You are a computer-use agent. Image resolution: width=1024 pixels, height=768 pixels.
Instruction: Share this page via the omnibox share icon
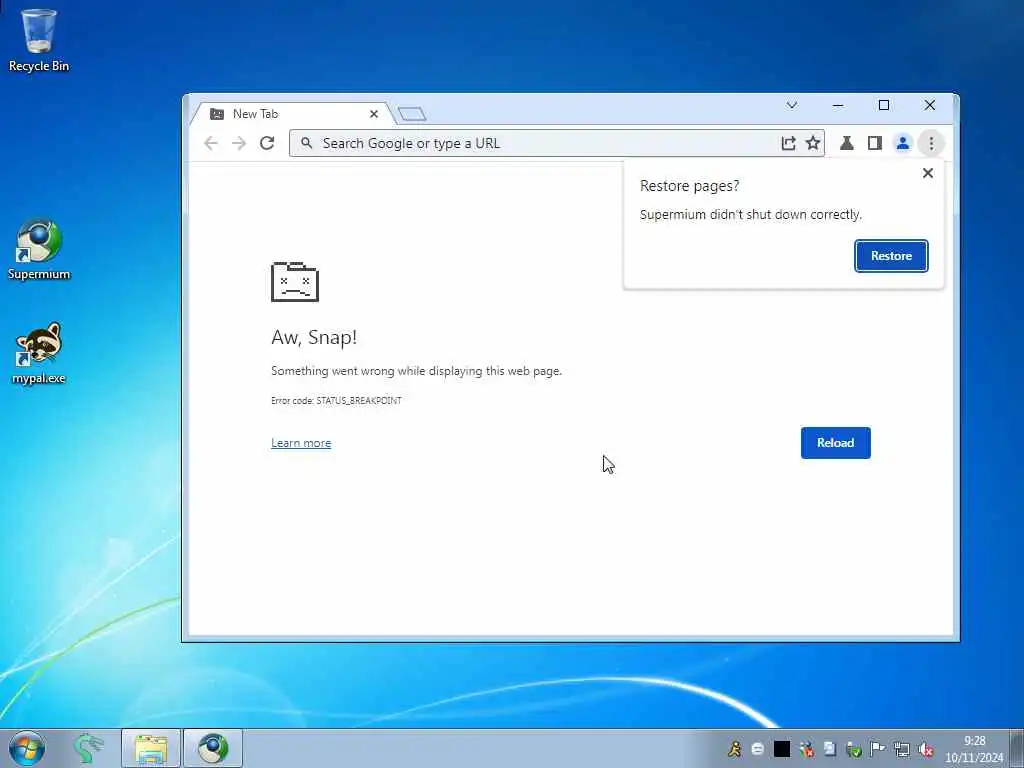click(788, 143)
